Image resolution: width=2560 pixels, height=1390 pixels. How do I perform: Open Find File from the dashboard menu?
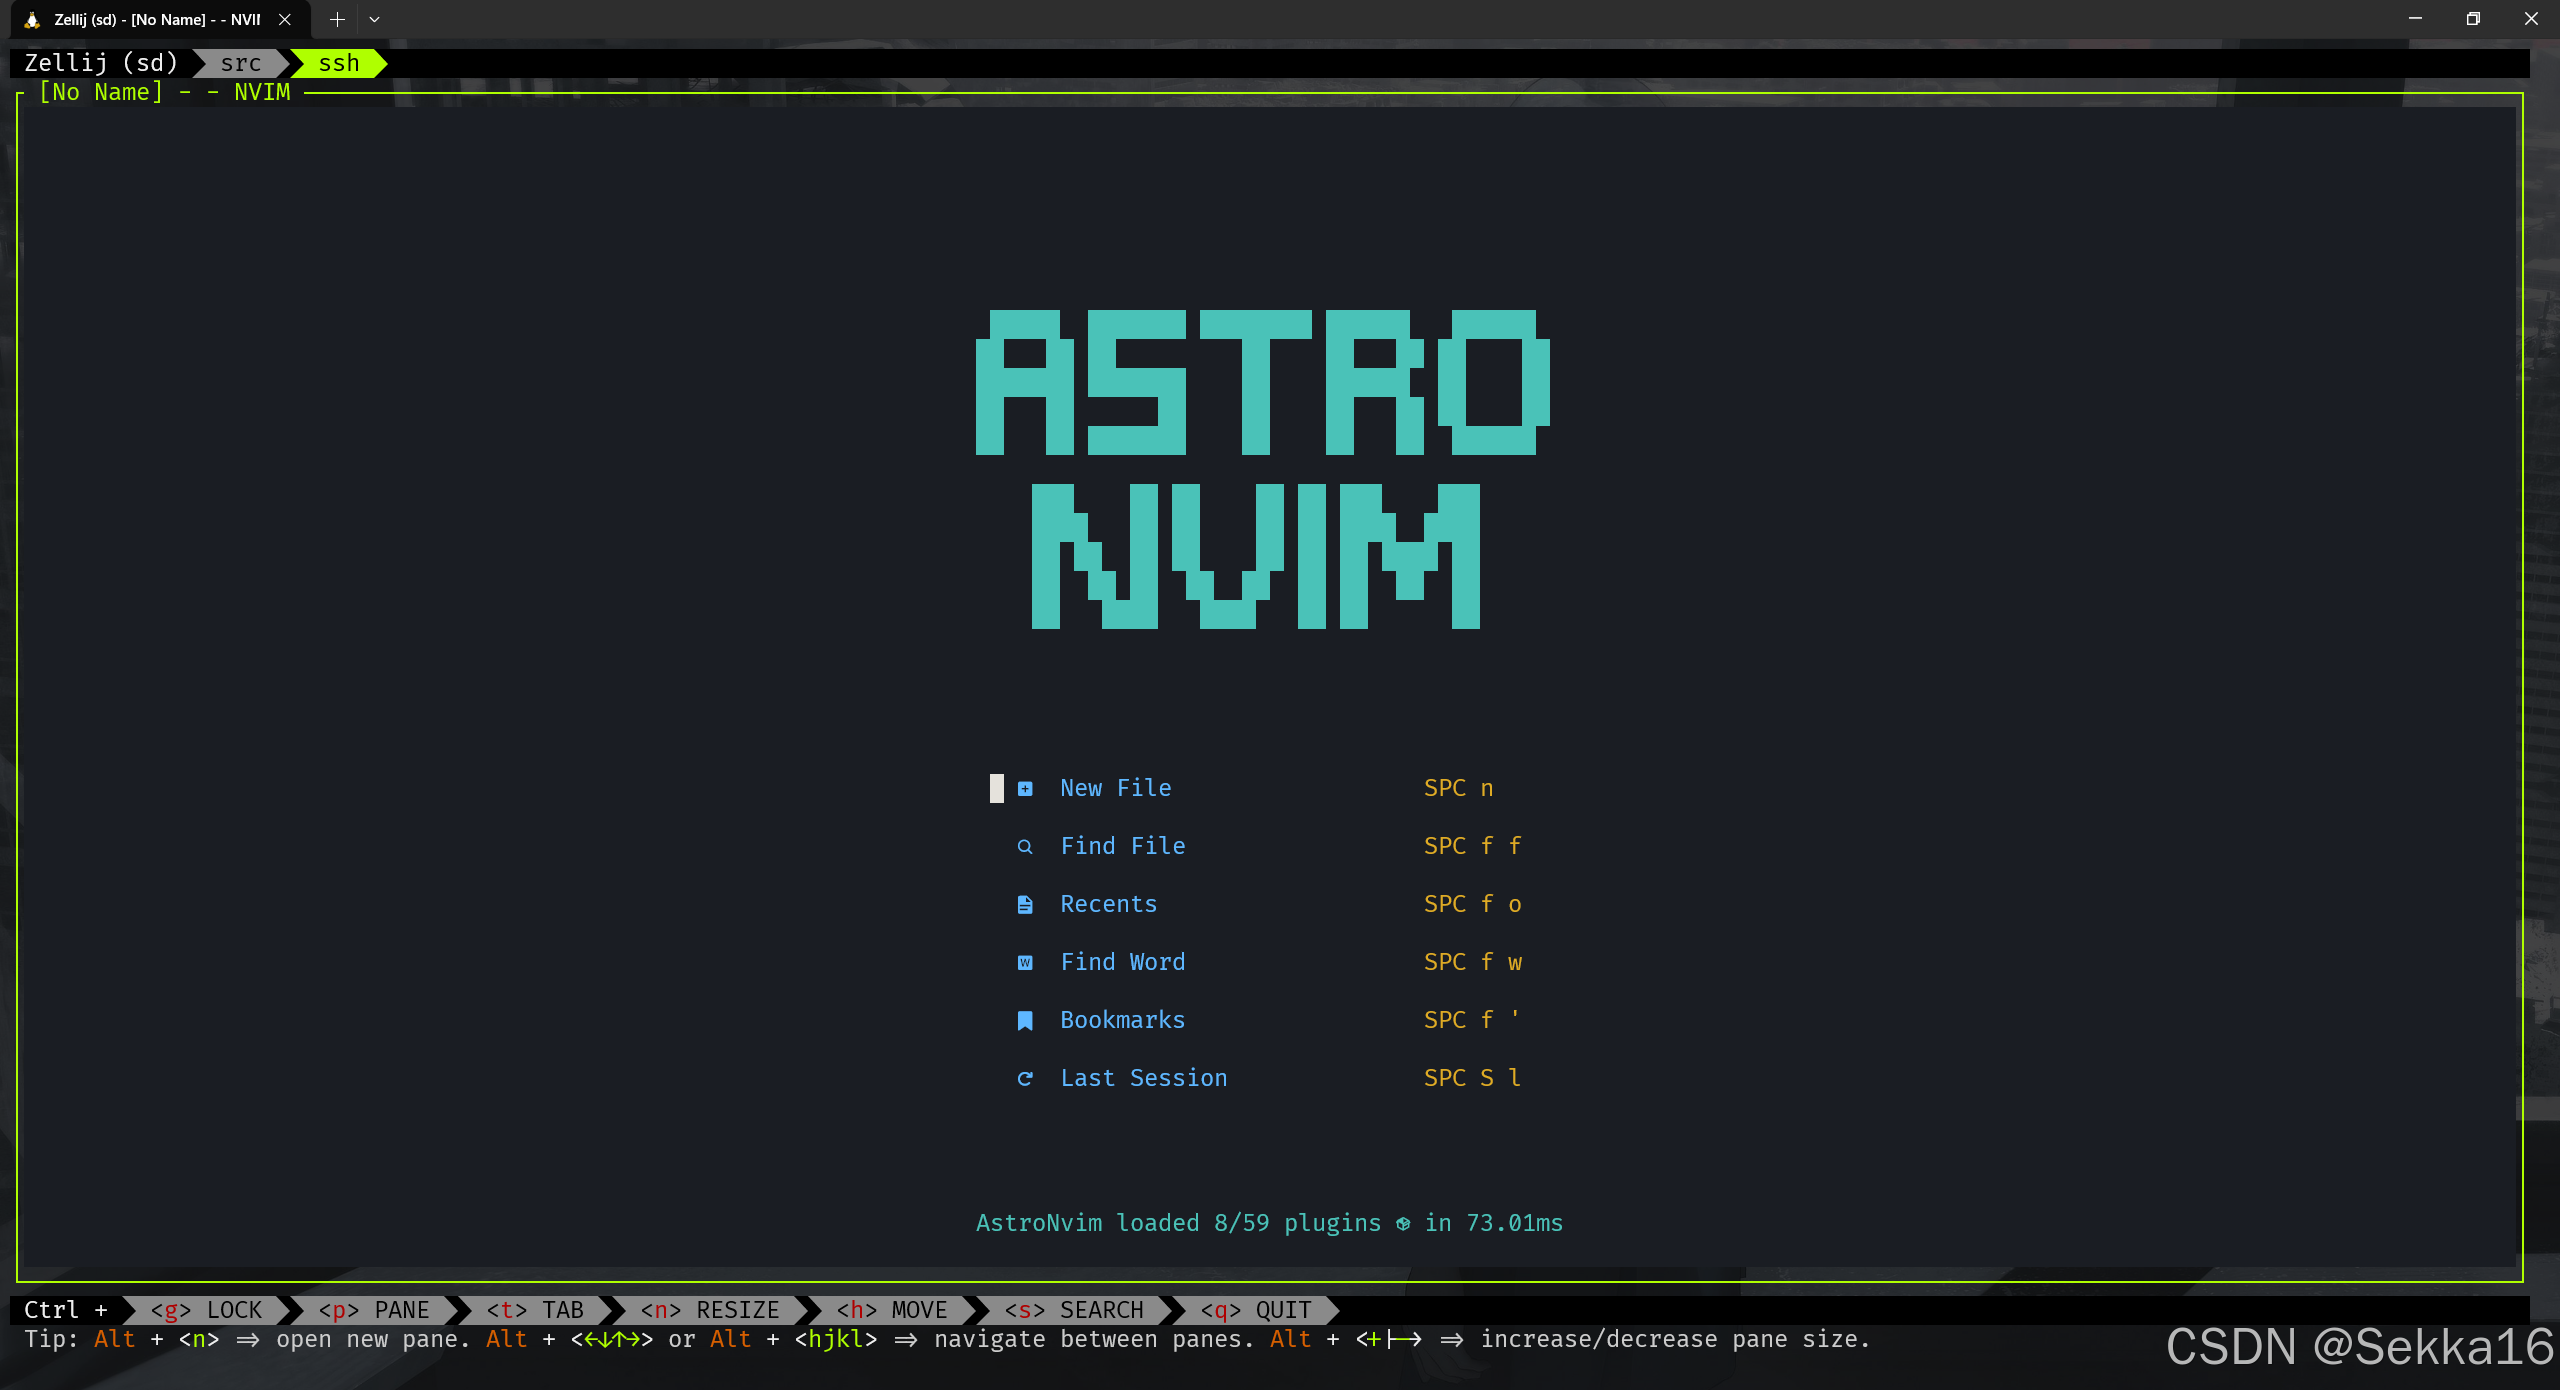(x=1122, y=846)
